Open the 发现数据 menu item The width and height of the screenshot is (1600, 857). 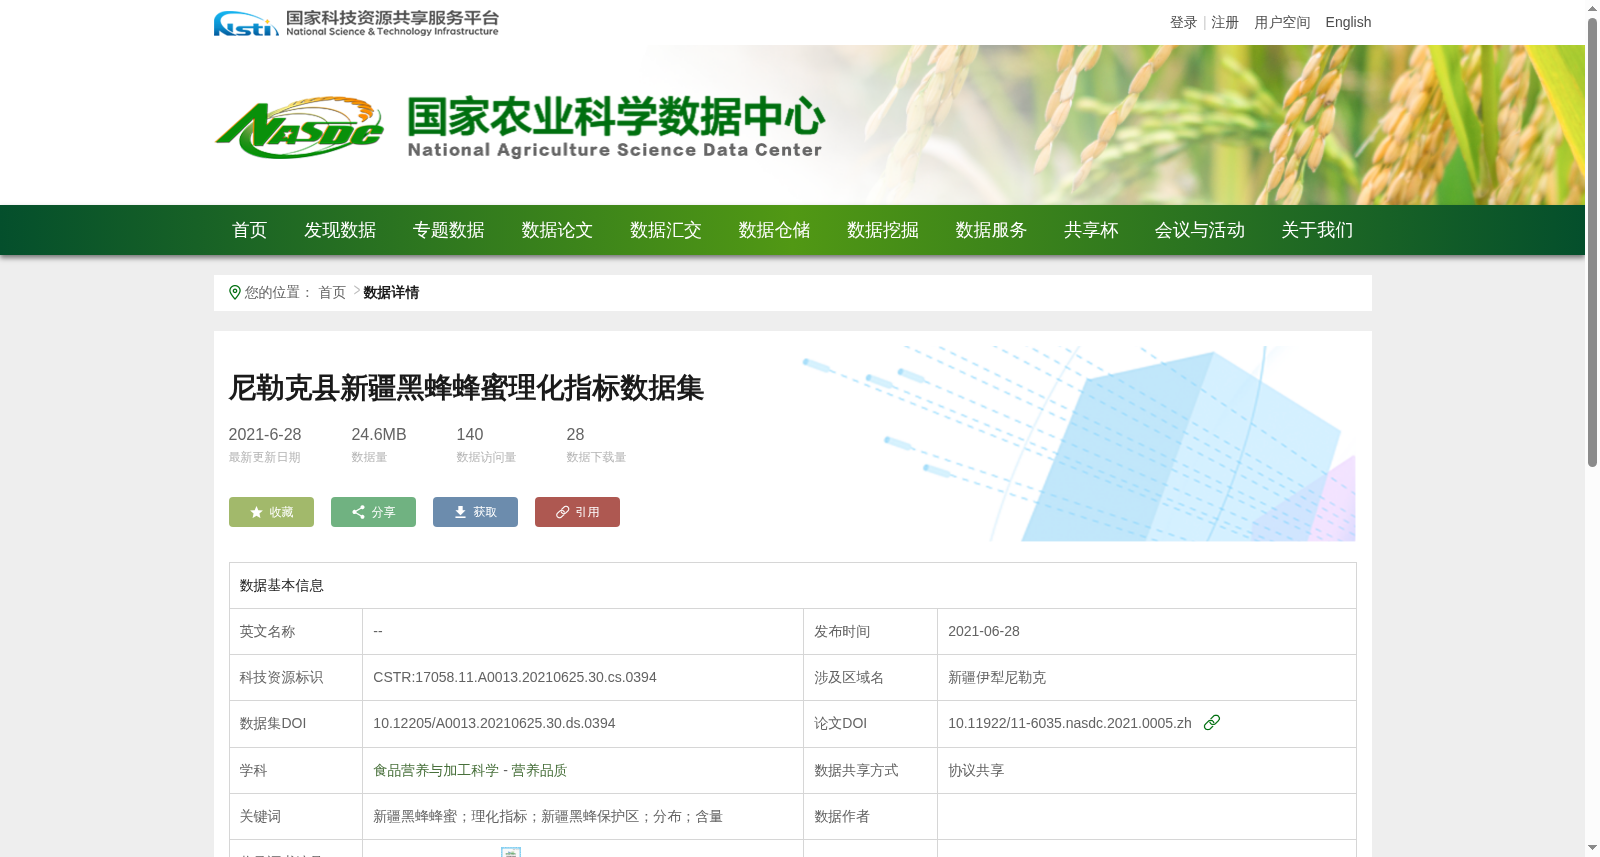pyautogui.click(x=340, y=230)
